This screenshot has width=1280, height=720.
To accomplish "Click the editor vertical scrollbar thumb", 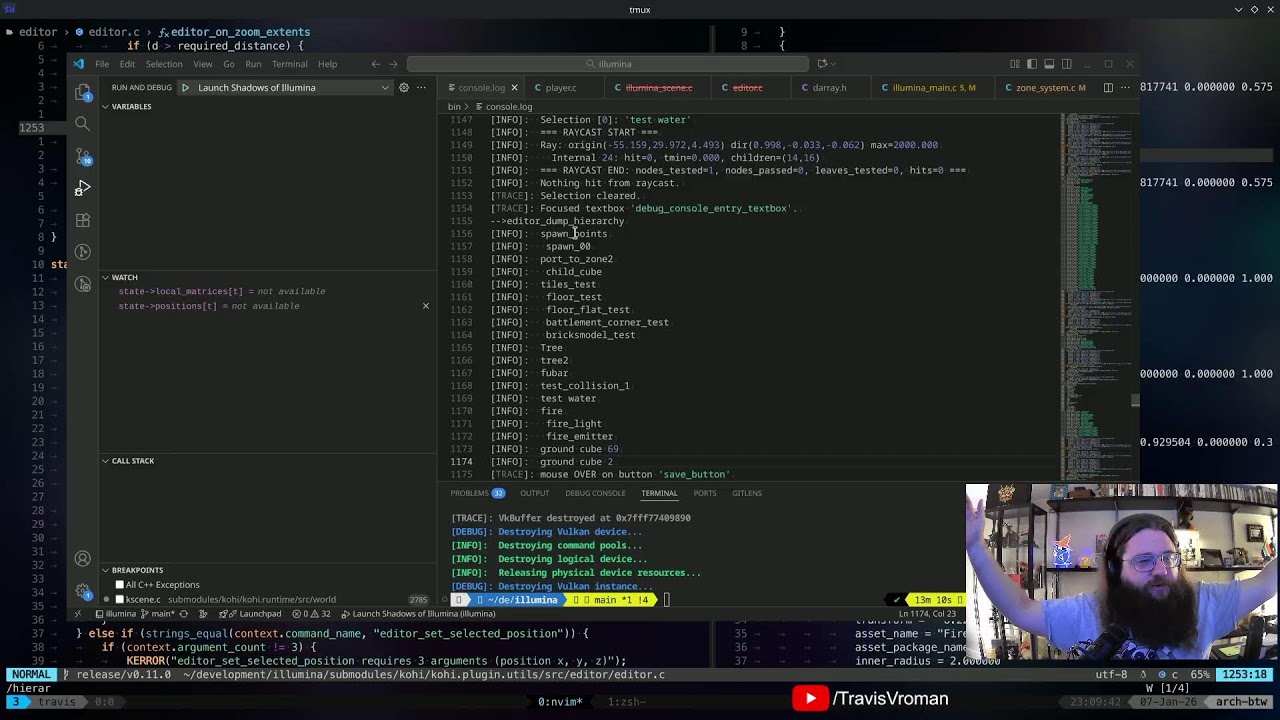I will 1135,401.
